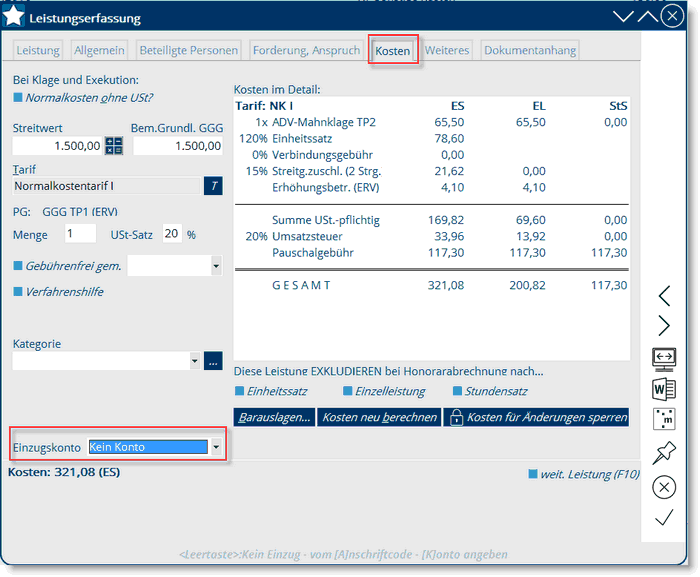Open the Beteiligte Personen tab

(x=189, y=50)
